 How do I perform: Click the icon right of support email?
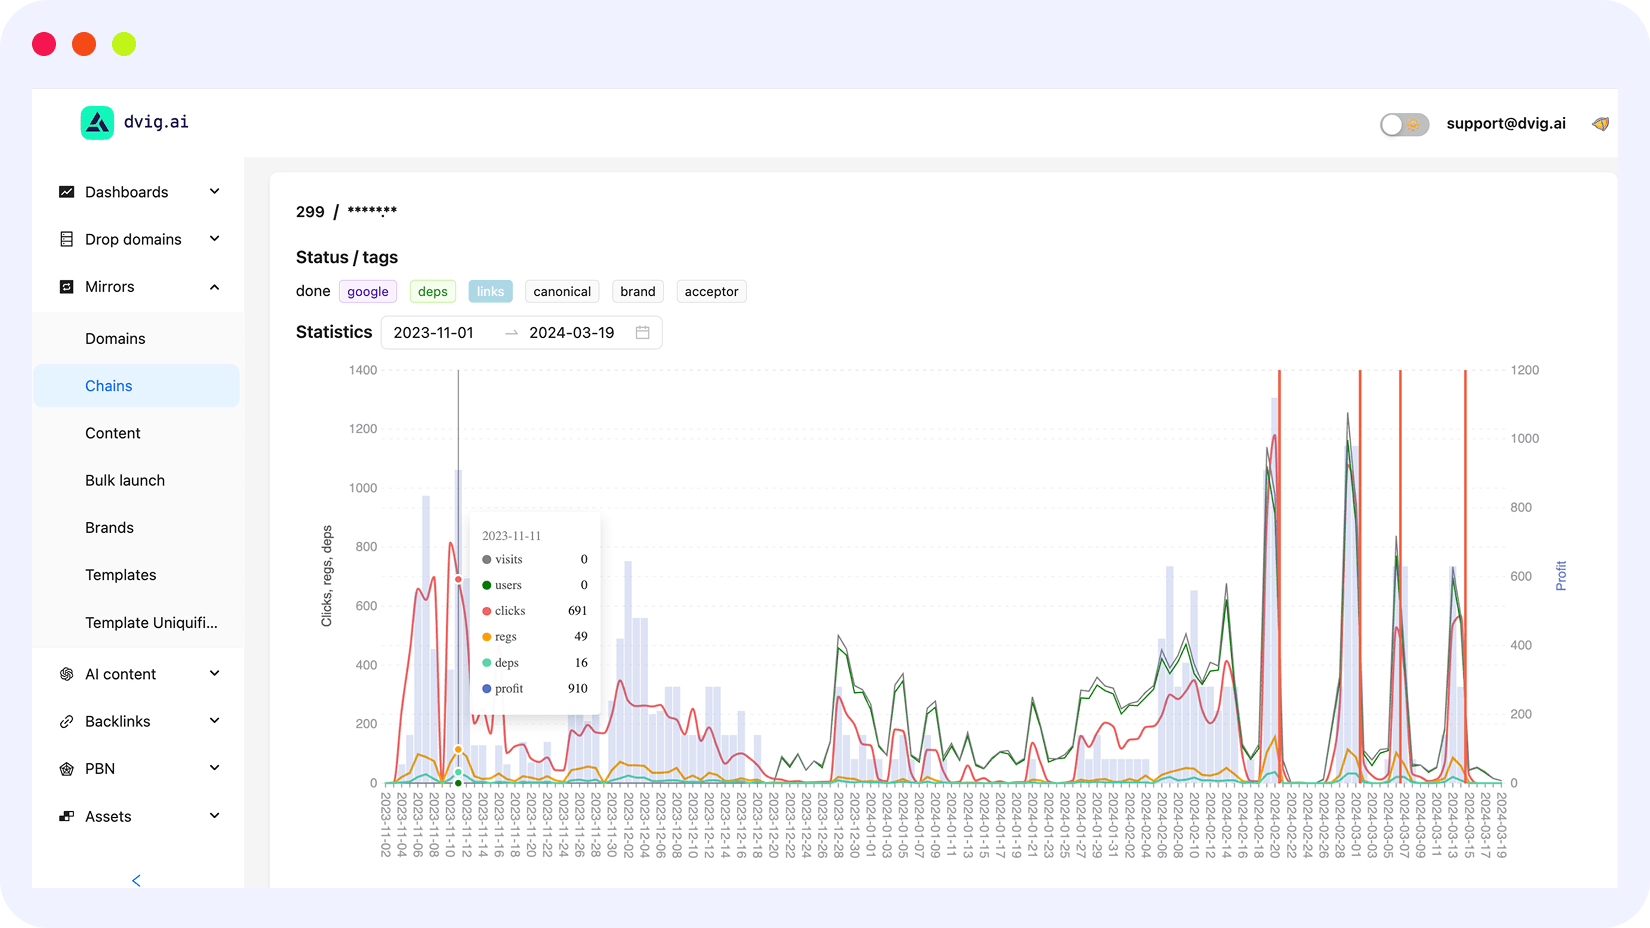tap(1600, 124)
